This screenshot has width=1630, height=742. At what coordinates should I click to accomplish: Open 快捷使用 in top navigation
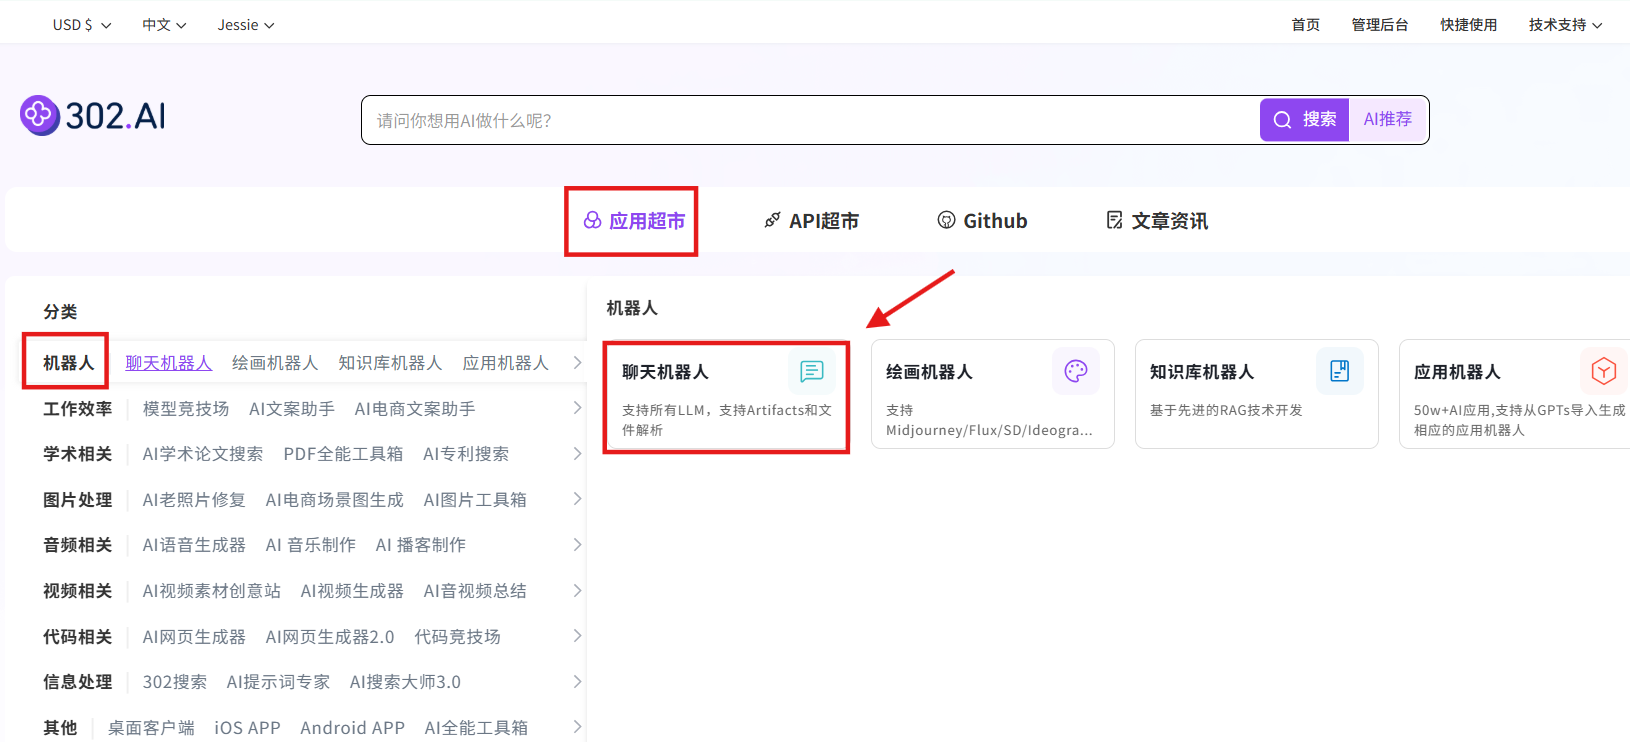(1468, 25)
